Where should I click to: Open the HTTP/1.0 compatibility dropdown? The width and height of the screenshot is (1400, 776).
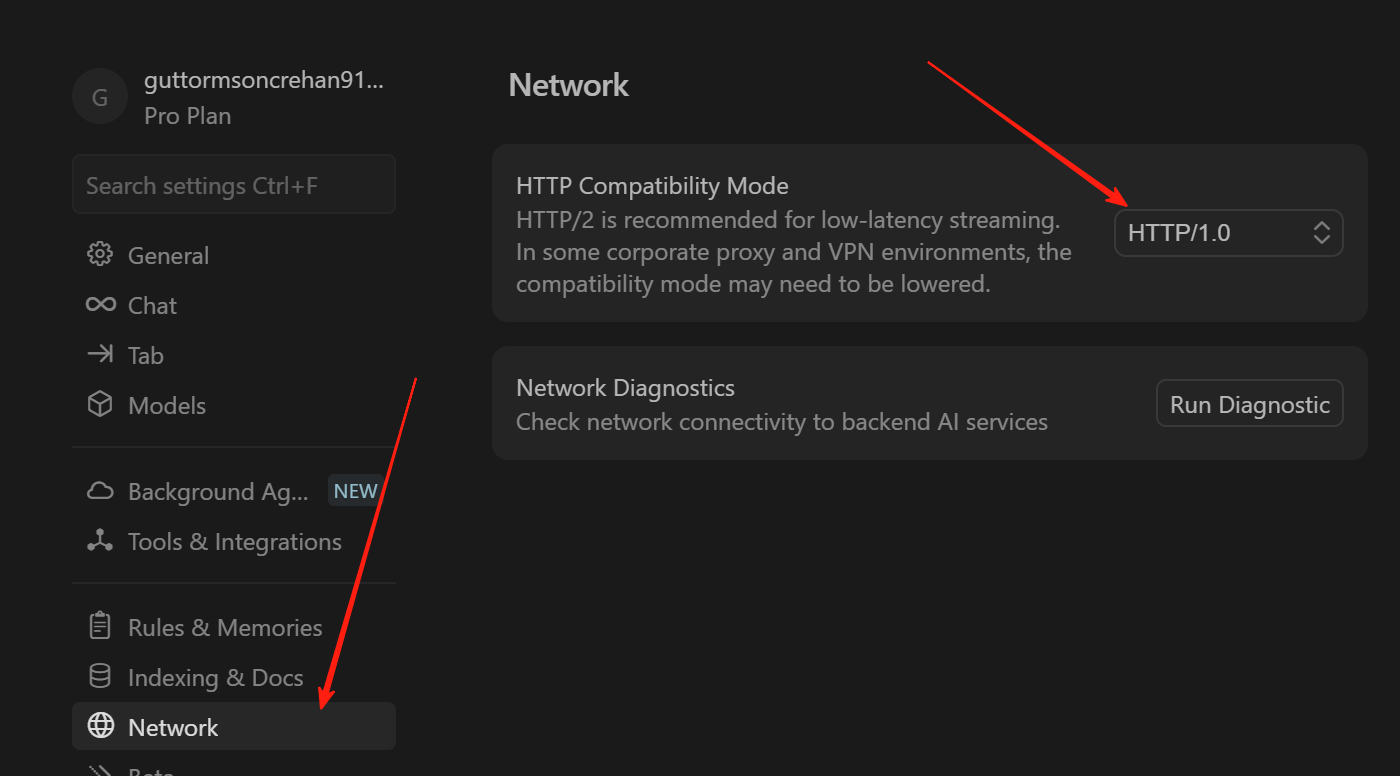click(x=1228, y=233)
